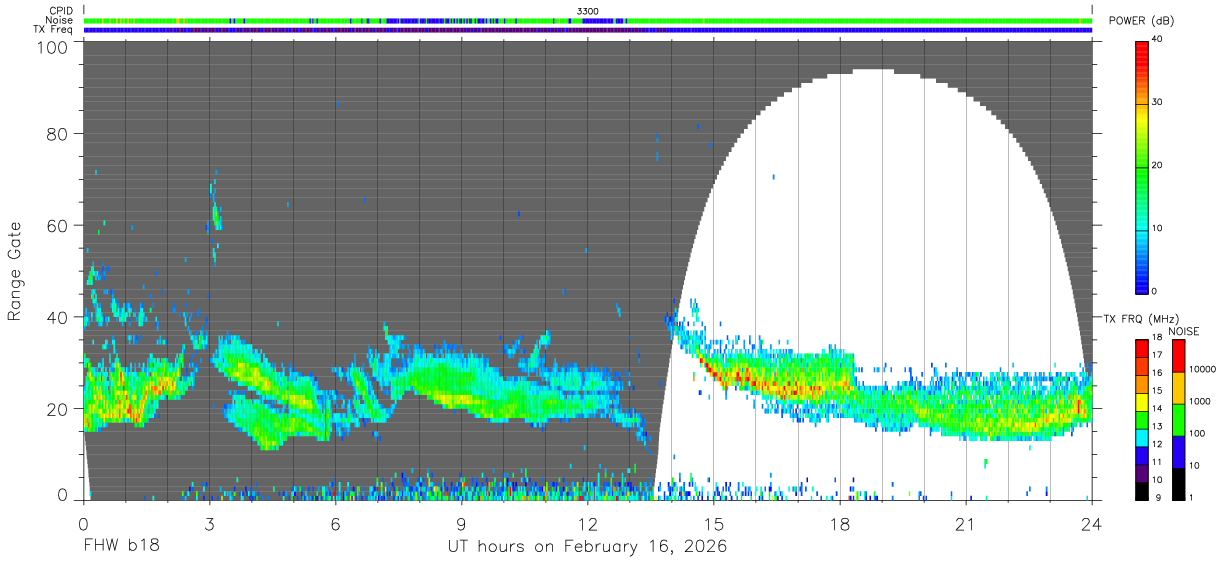Click the yellow swatch in TX FRQ legend
Image resolution: width=1228 pixels, height=567 pixels.
coord(1142,402)
